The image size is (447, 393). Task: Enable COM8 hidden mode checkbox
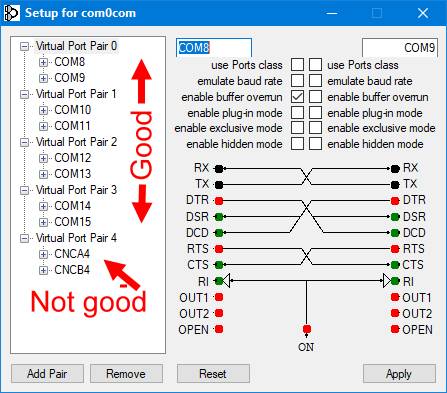(x=297, y=144)
